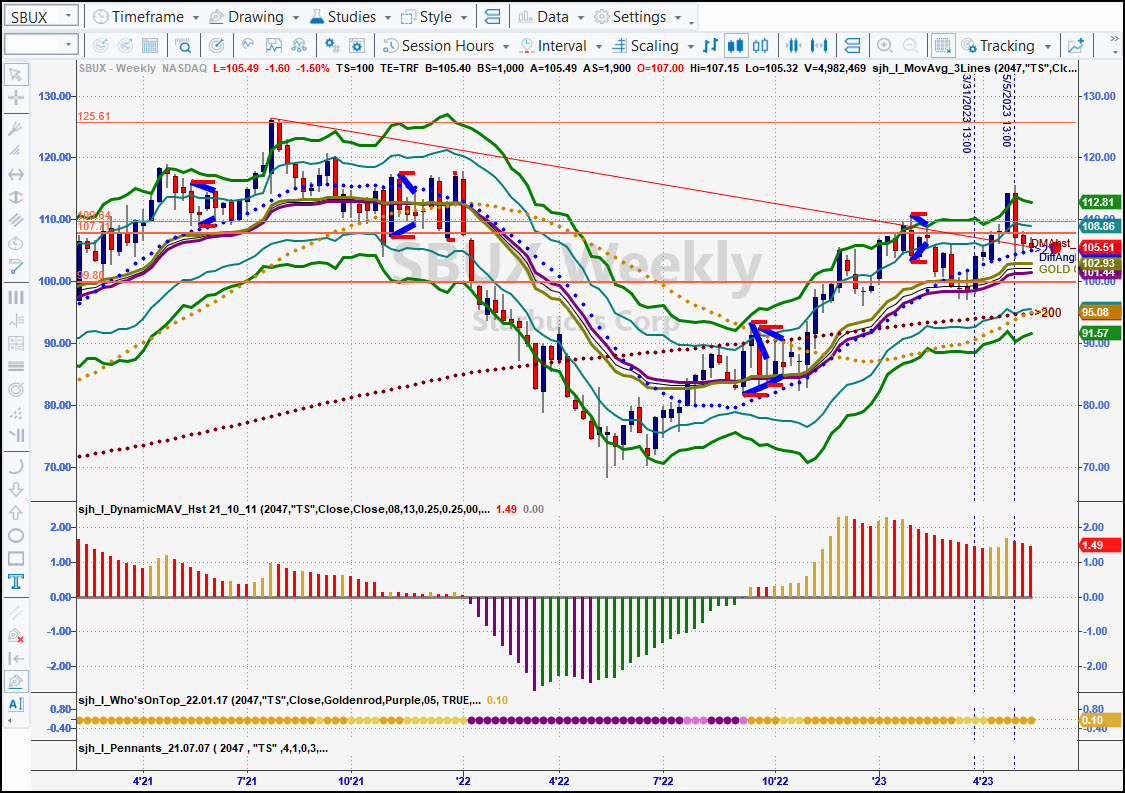This screenshot has width=1125, height=793.
Task: Select the horizontal lines tool
Action: pos(15,366)
